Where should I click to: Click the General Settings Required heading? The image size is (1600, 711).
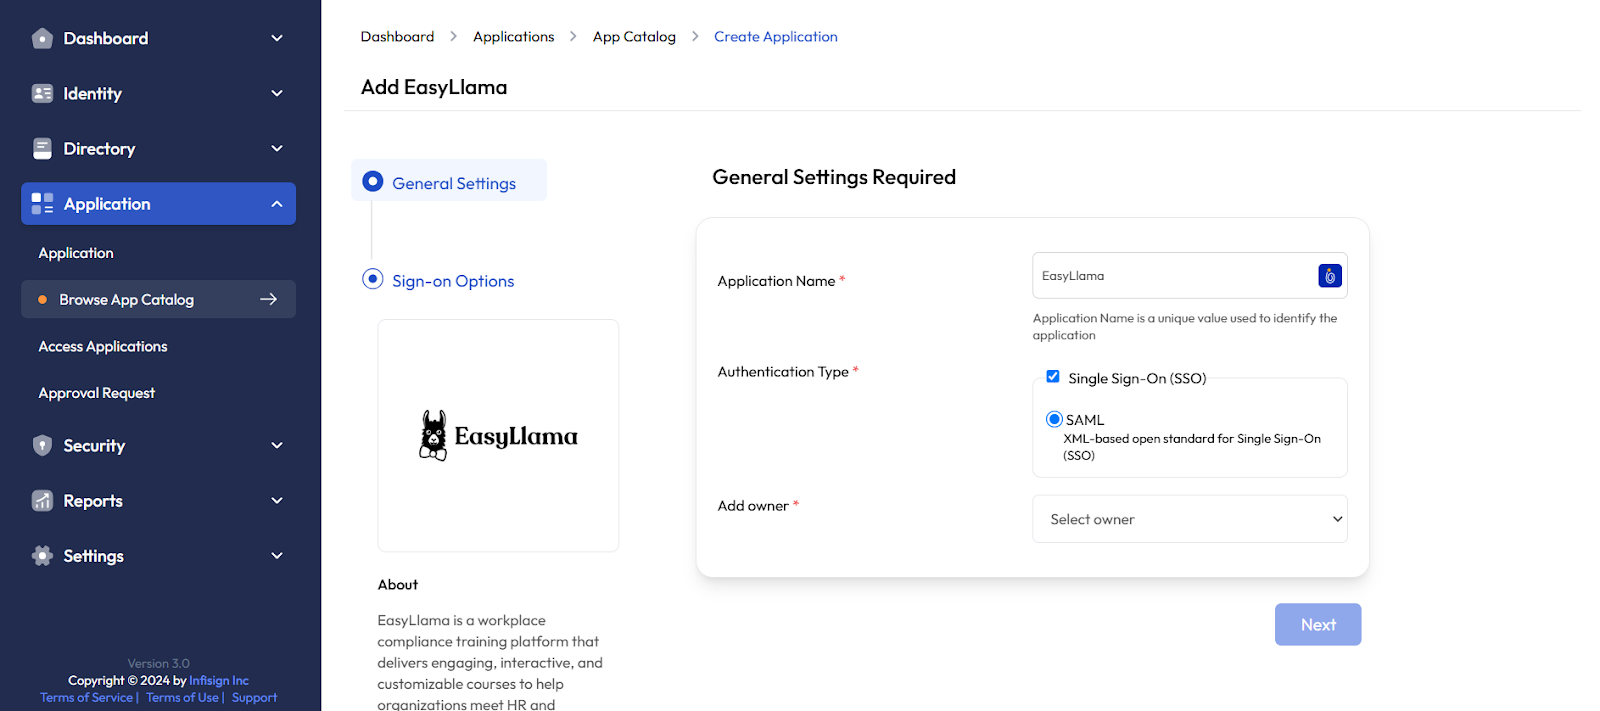tap(834, 177)
